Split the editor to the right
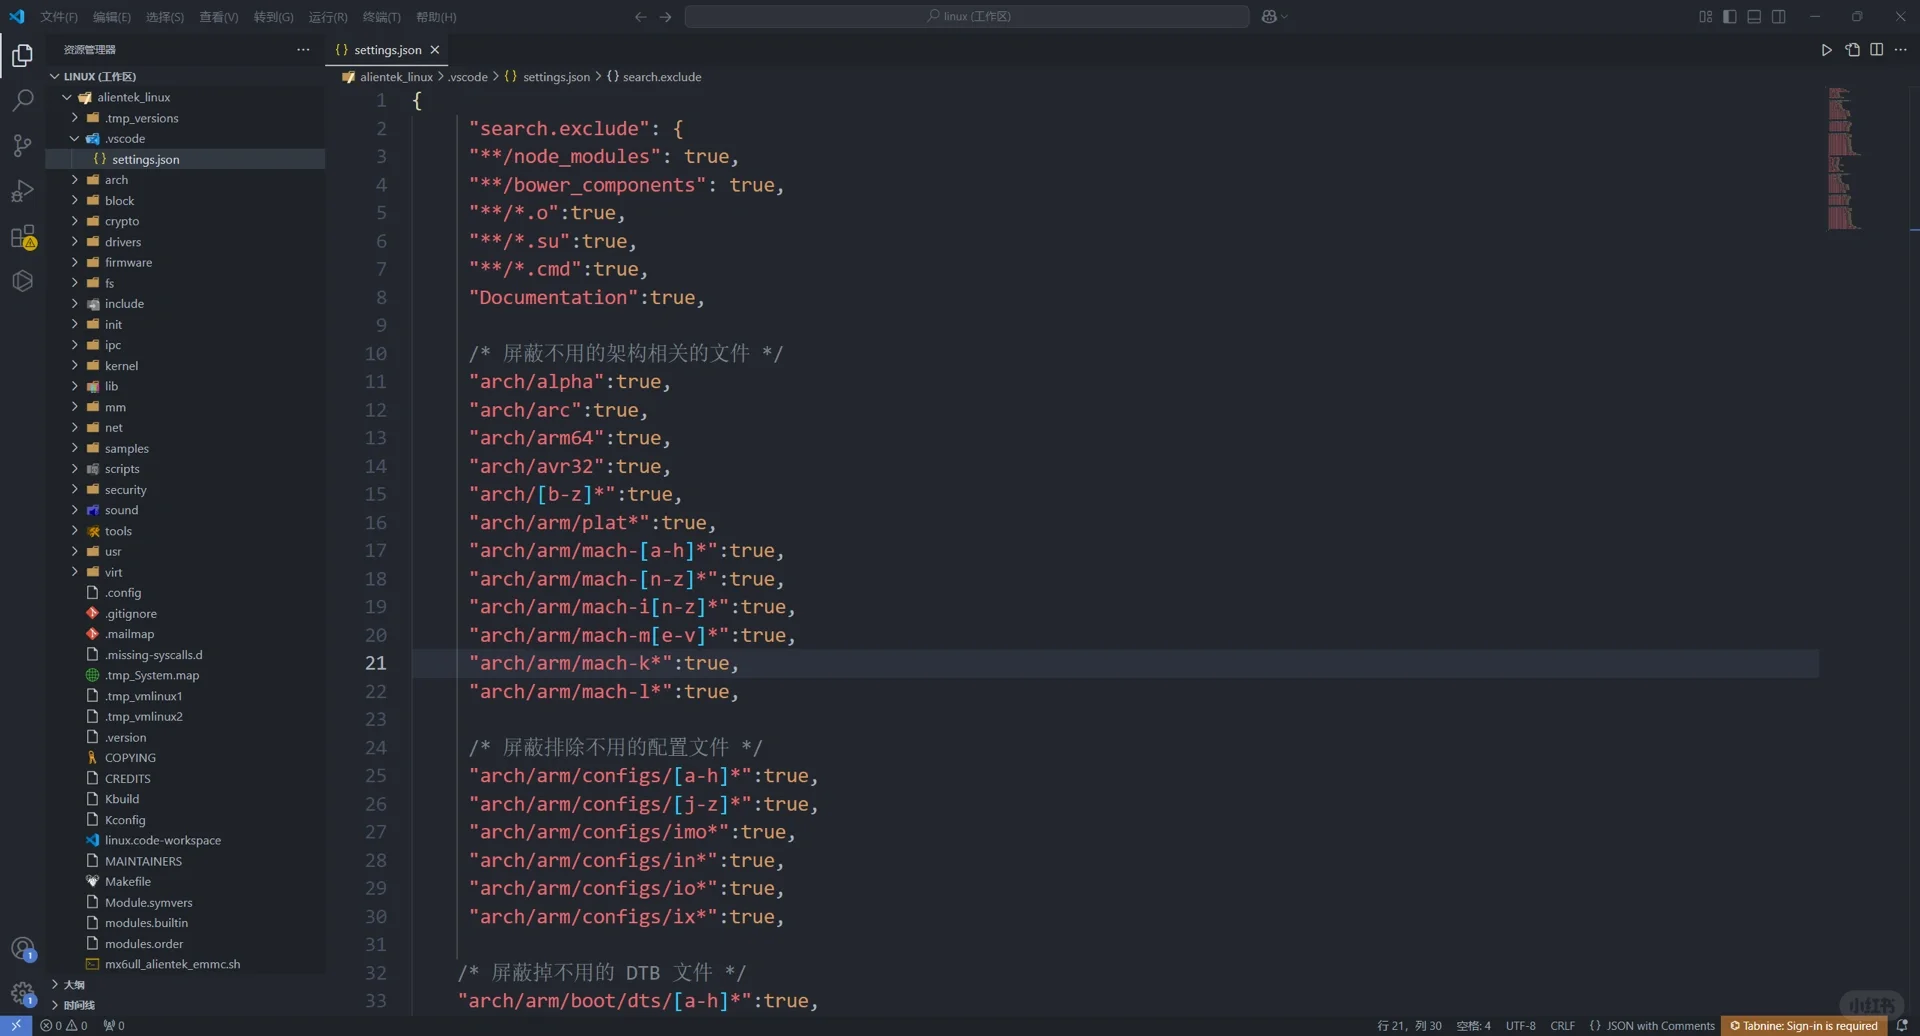 coord(1877,50)
